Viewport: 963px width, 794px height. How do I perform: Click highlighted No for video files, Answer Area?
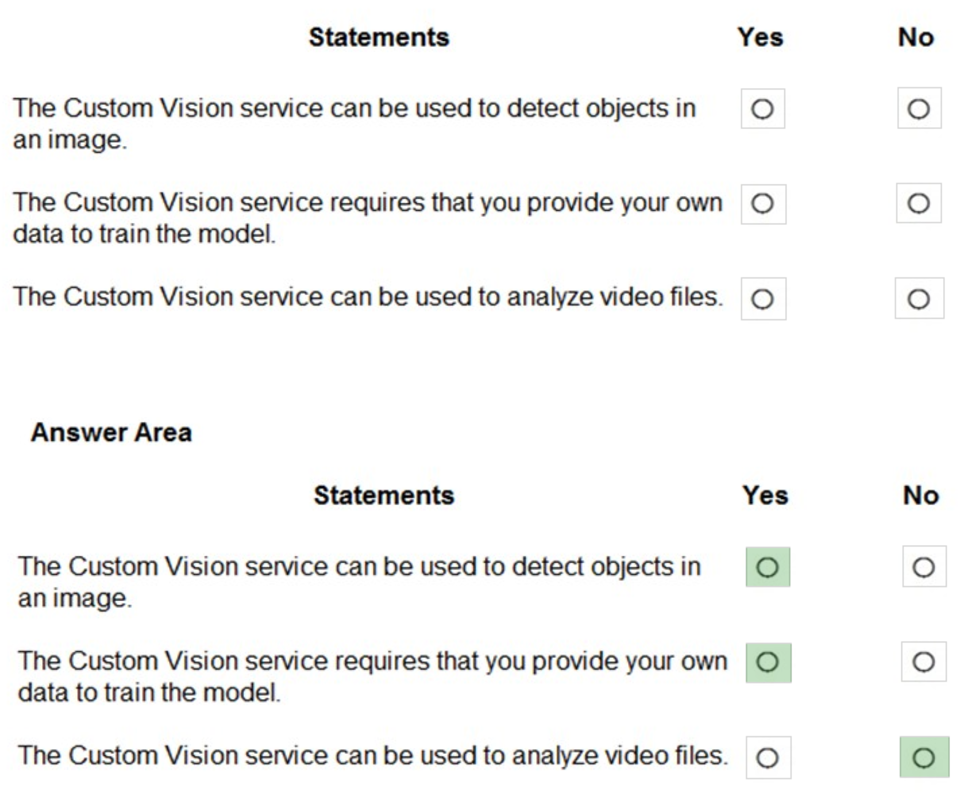923,757
